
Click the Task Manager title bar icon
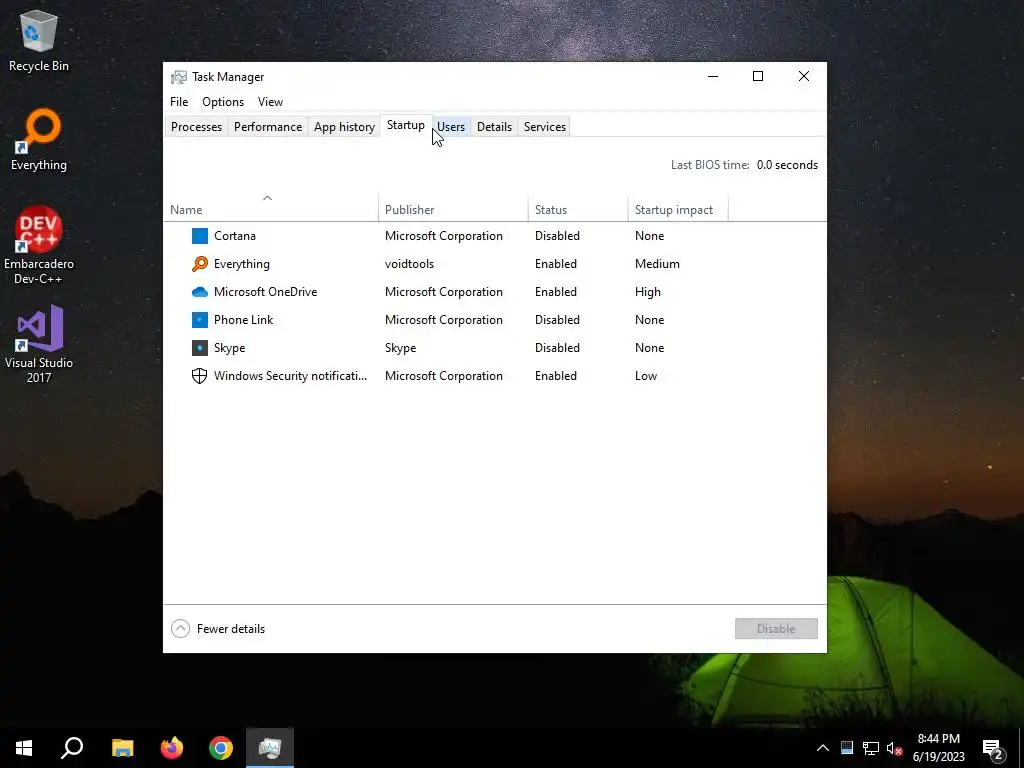point(178,77)
